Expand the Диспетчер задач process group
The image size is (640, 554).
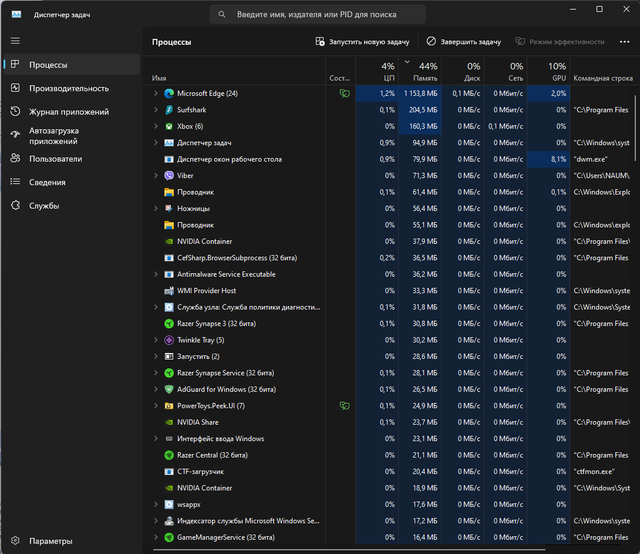coord(156,143)
